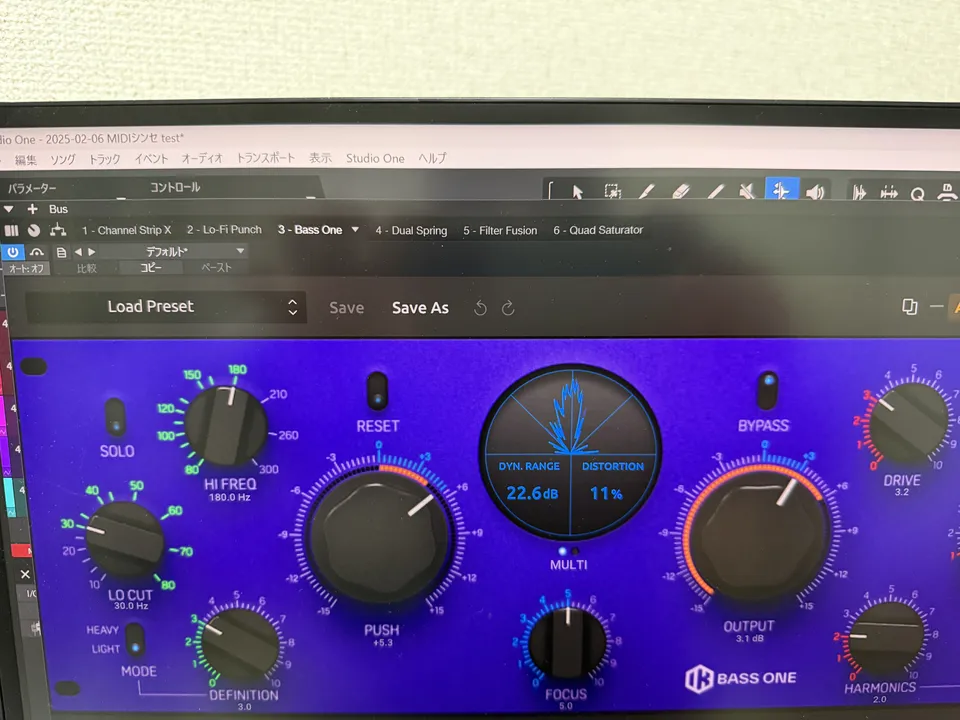Open the Load Preset dropdown
This screenshot has width=960, height=720.
click(166, 307)
